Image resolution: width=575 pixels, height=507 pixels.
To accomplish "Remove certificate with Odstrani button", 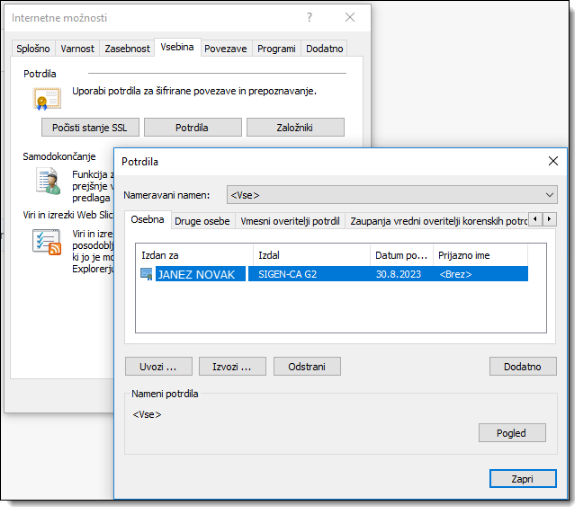I will 307,367.
